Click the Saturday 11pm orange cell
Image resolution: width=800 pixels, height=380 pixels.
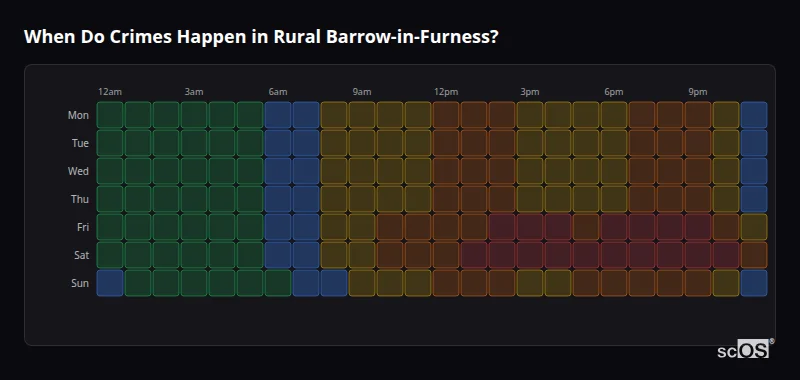coord(754,255)
